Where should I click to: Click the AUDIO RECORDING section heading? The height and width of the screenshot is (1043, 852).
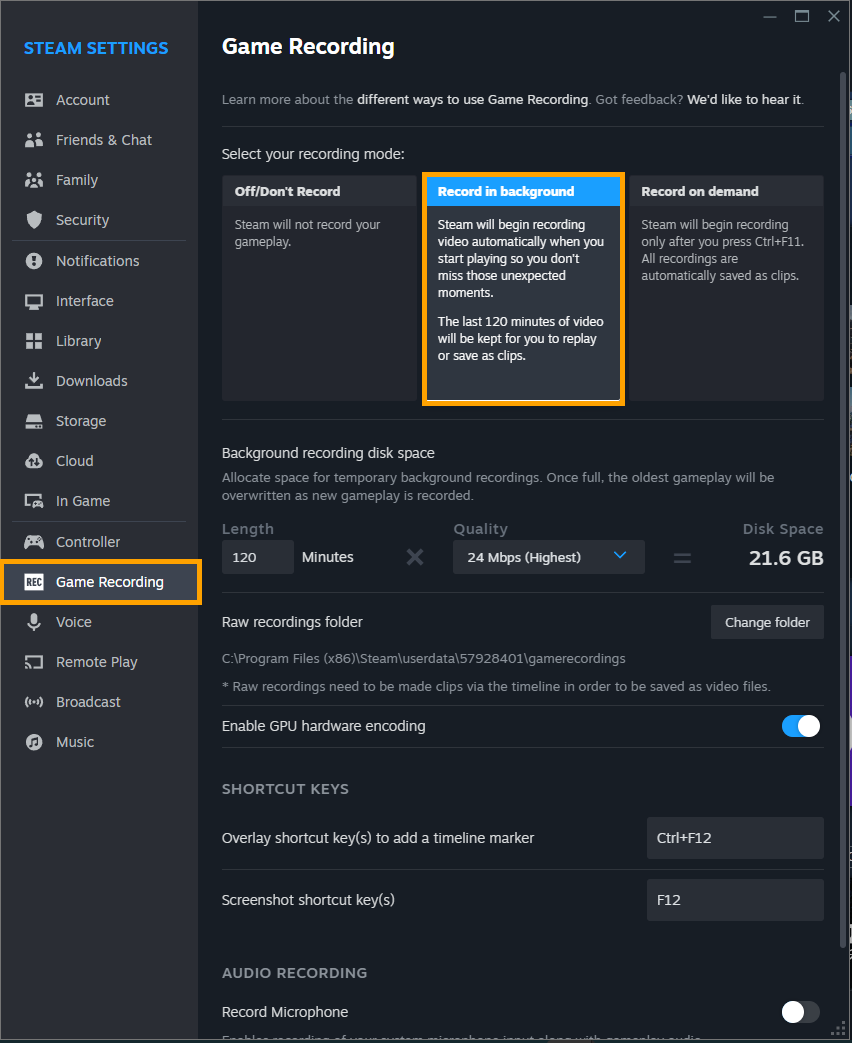(x=295, y=973)
